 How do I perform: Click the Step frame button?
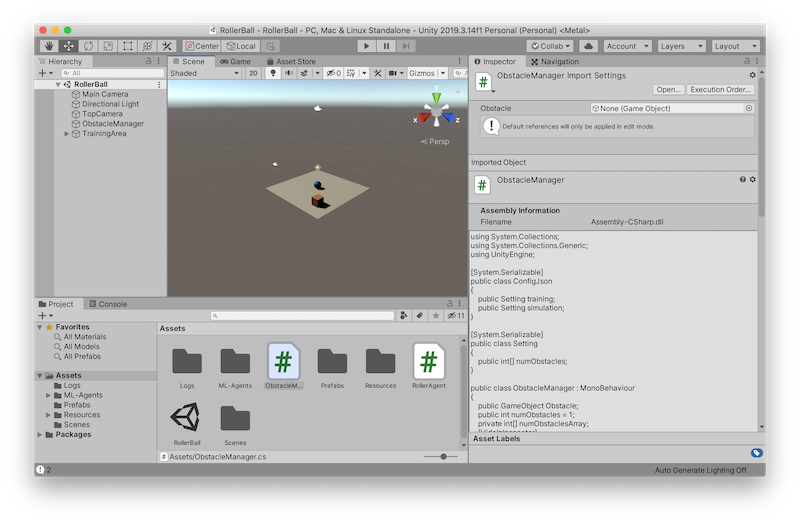[406, 46]
